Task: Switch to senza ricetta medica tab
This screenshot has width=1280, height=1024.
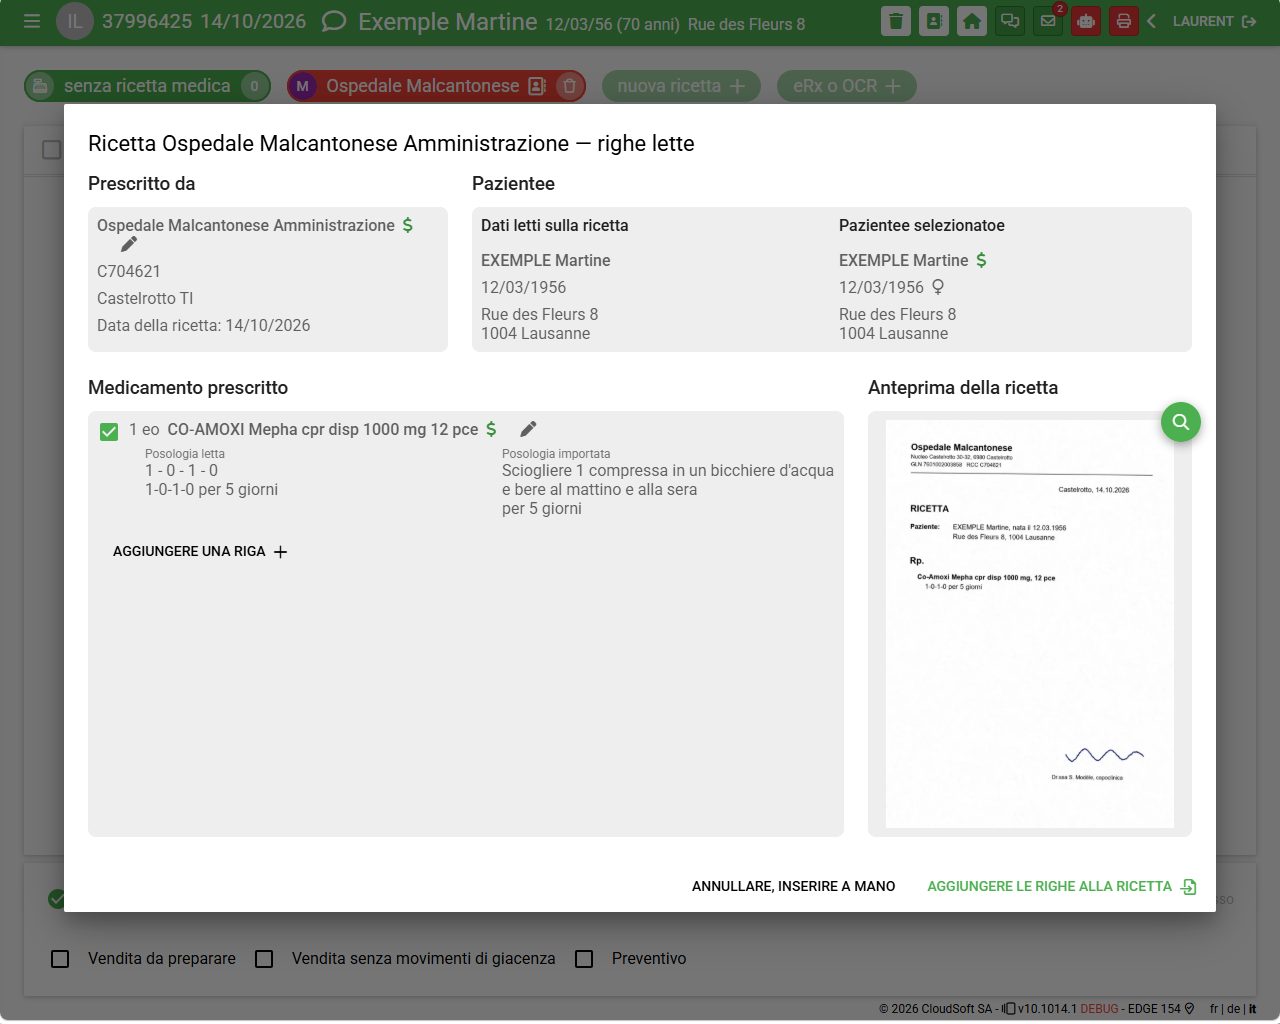Action: click(x=147, y=86)
